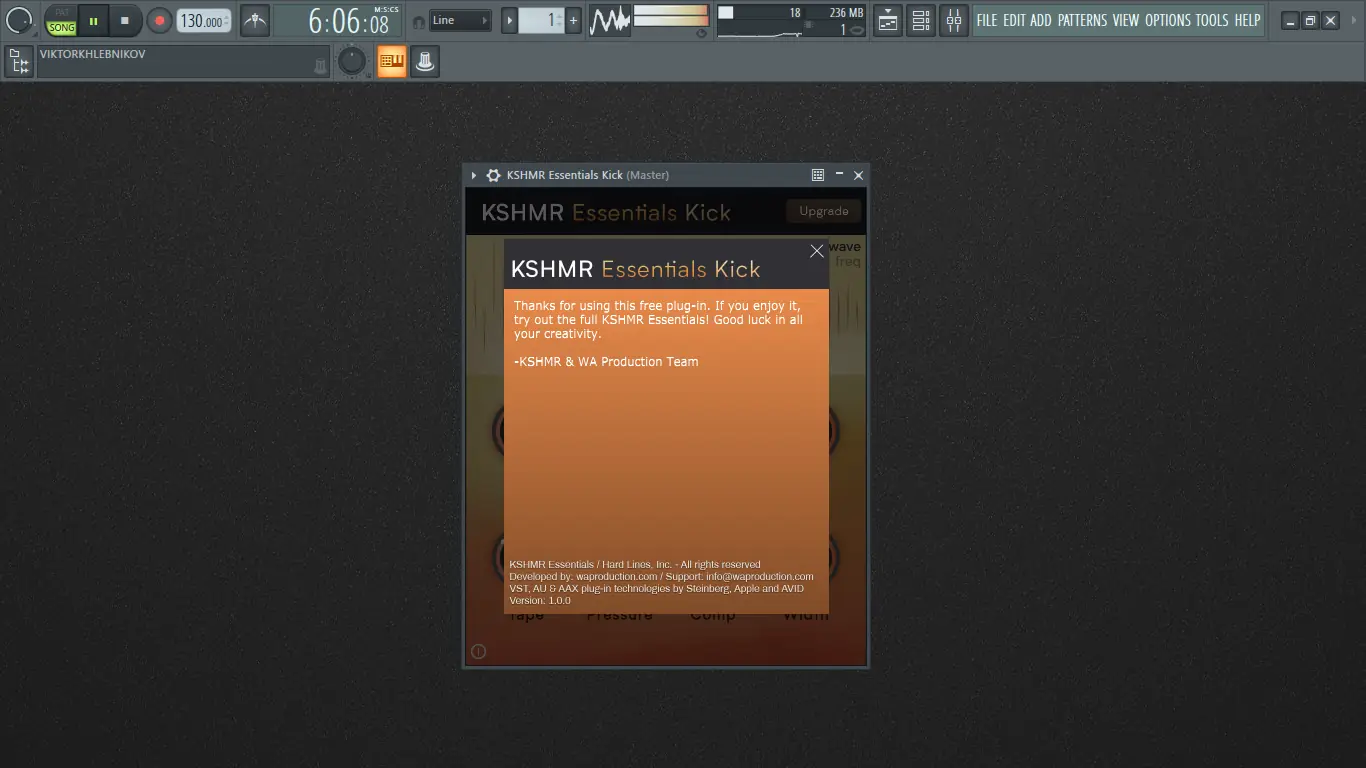Open the Channel rack icon

[921, 20]
